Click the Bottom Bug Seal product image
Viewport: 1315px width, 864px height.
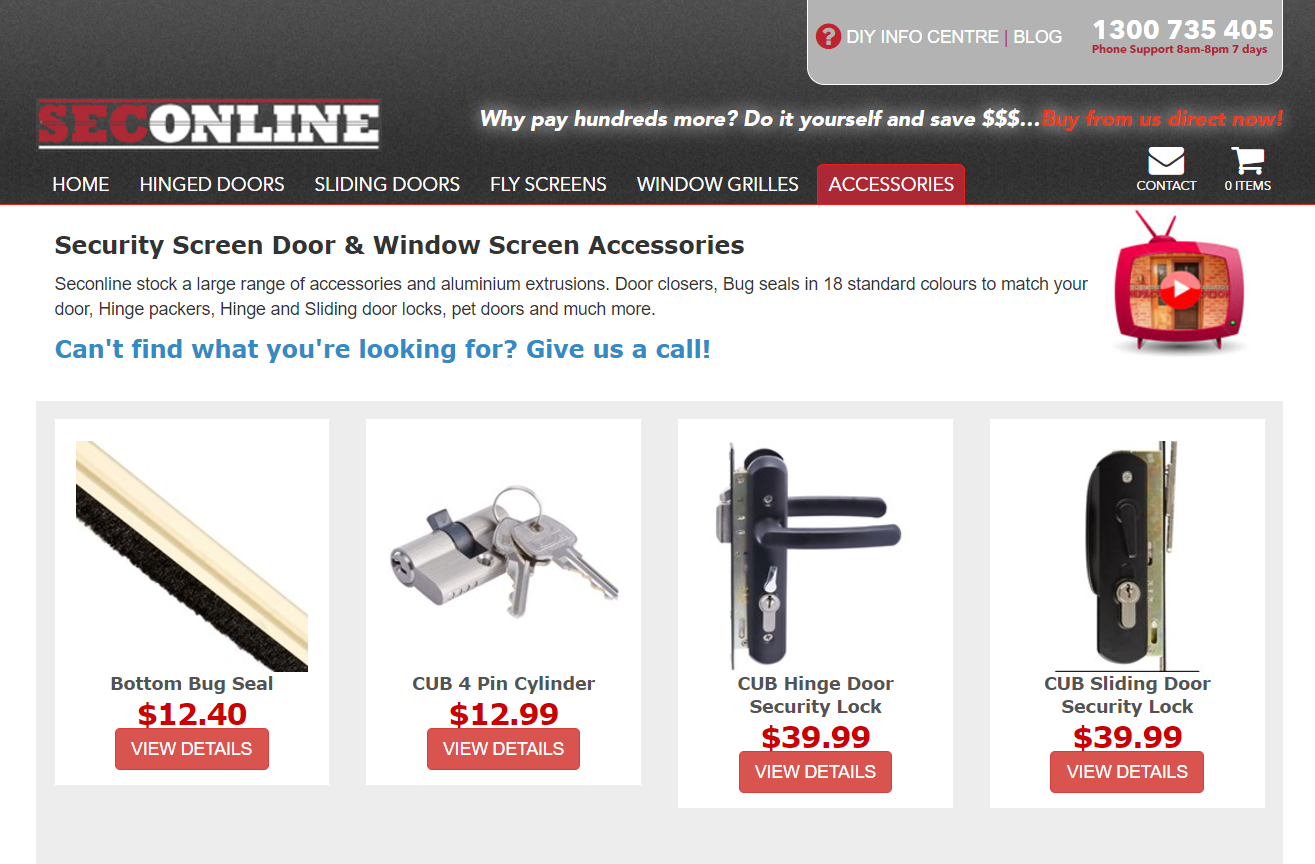tap(192, 556)
